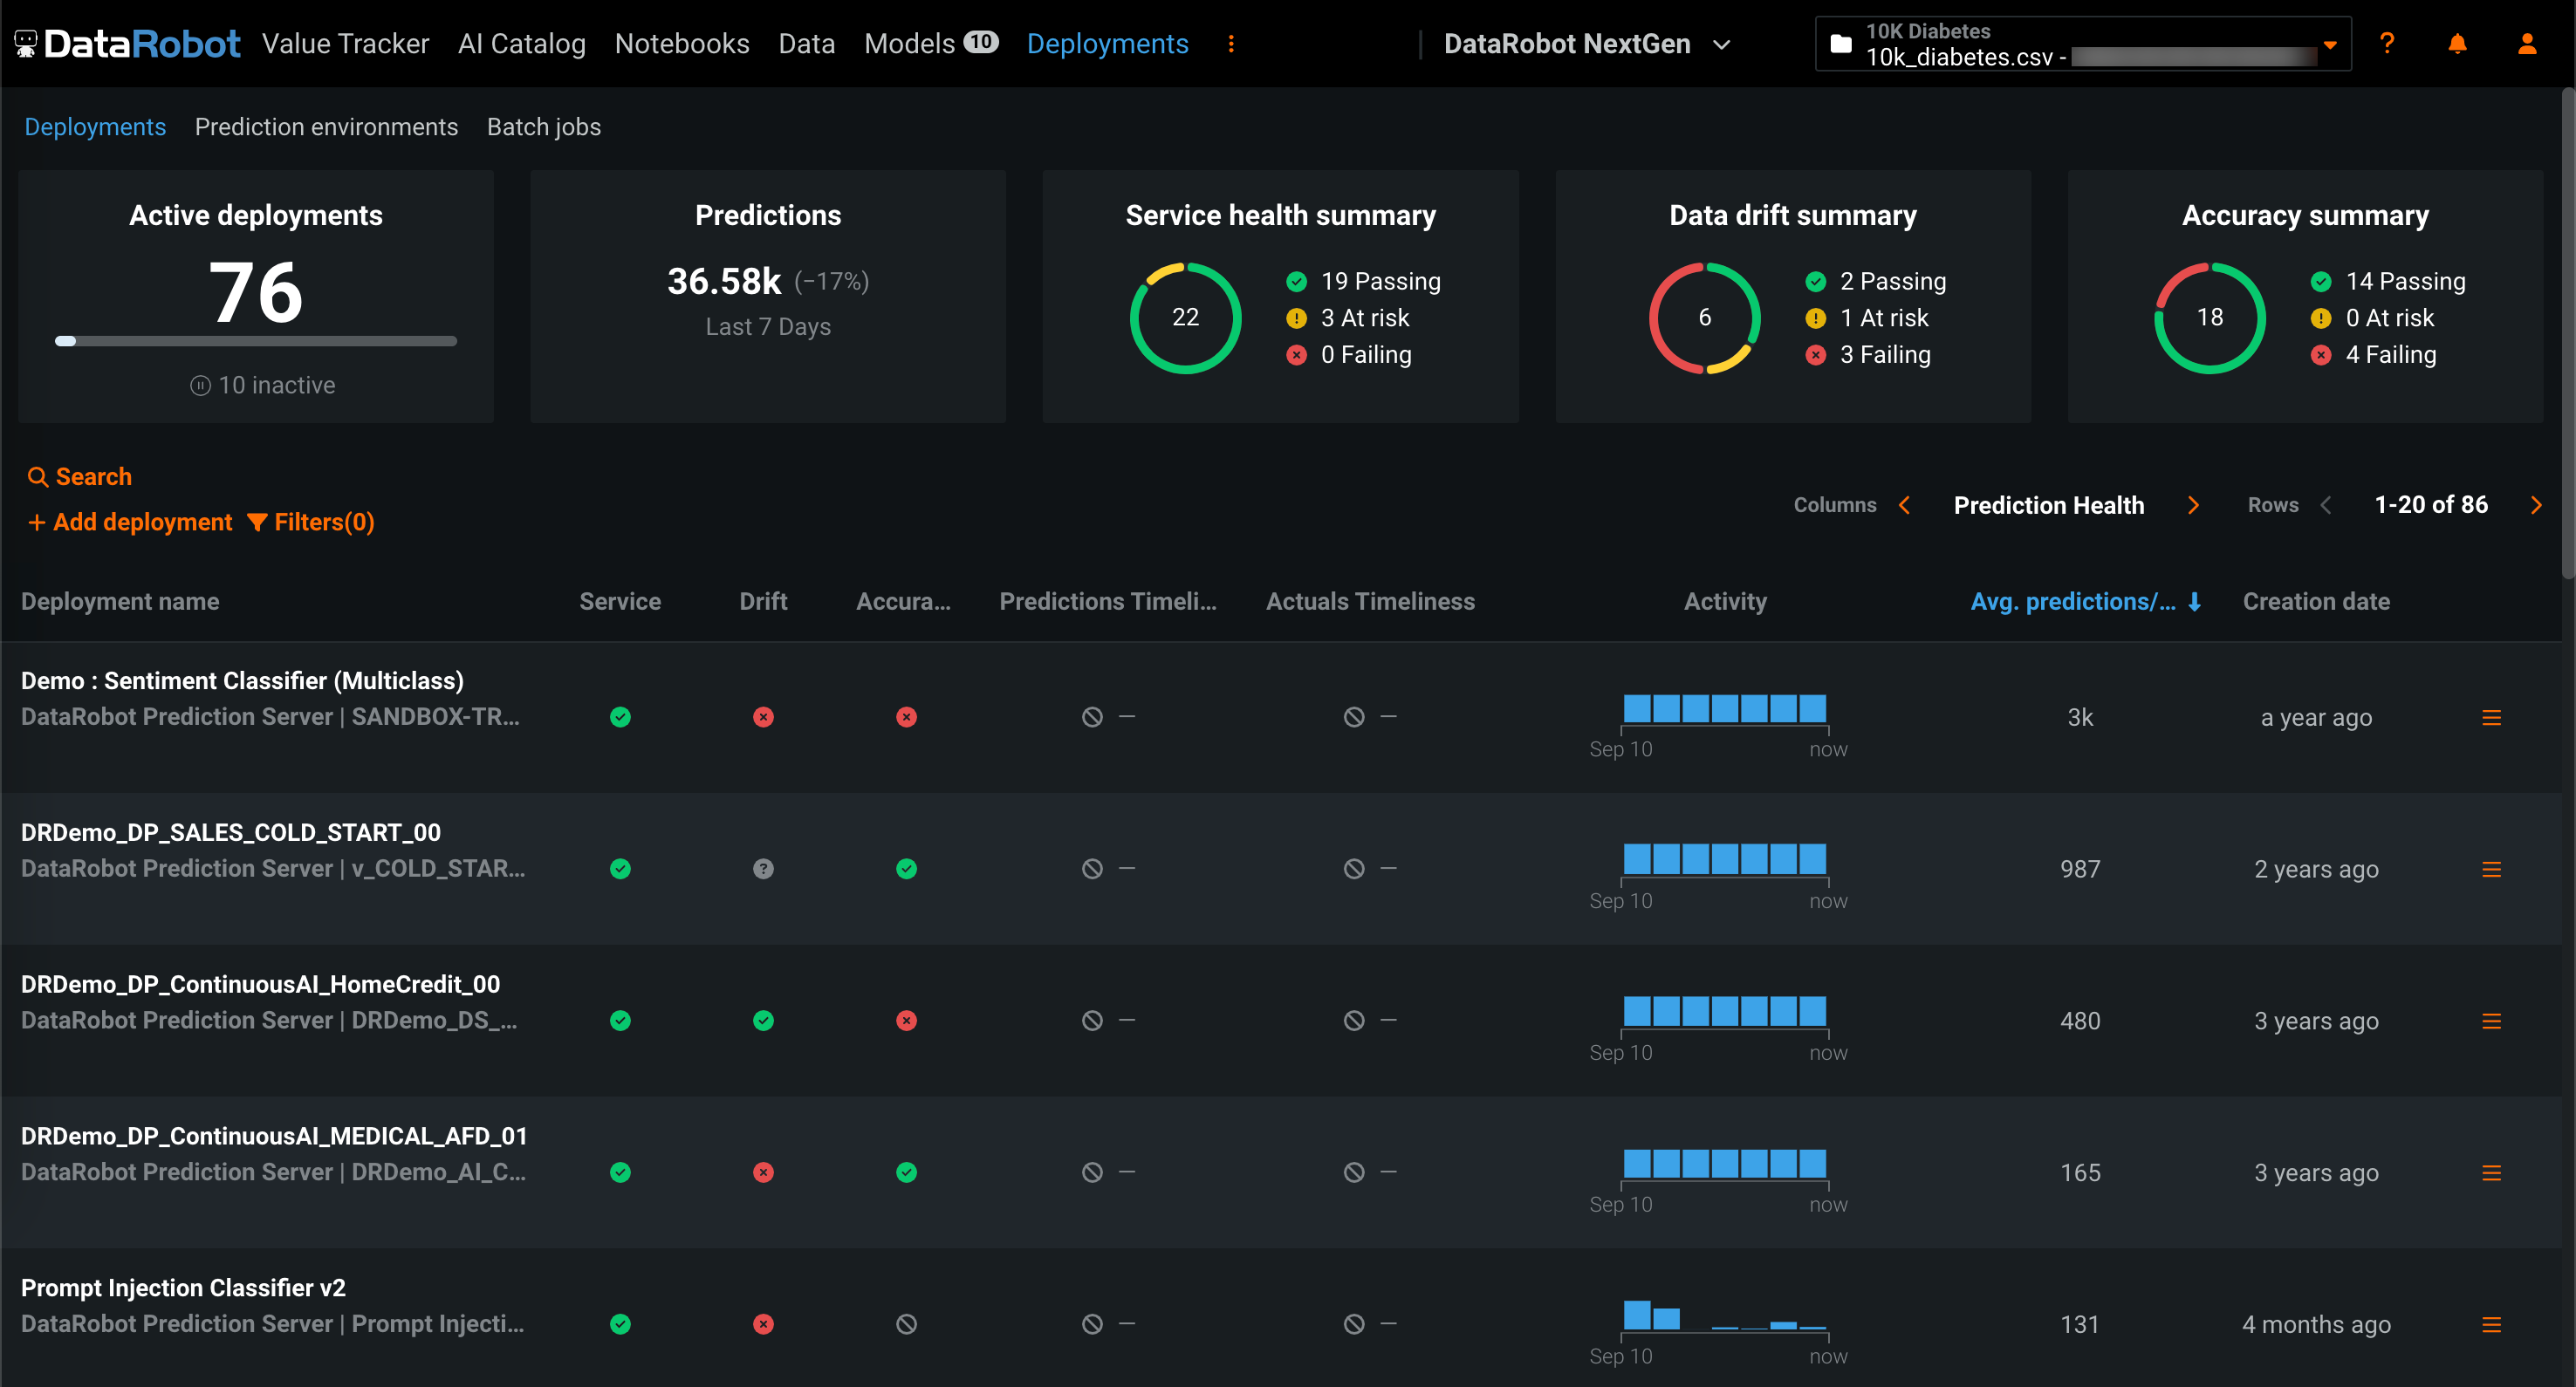This screenshot has height=1387, width=2576.
Task: Click the active deployments progress bar
Action: click(256, 342)
